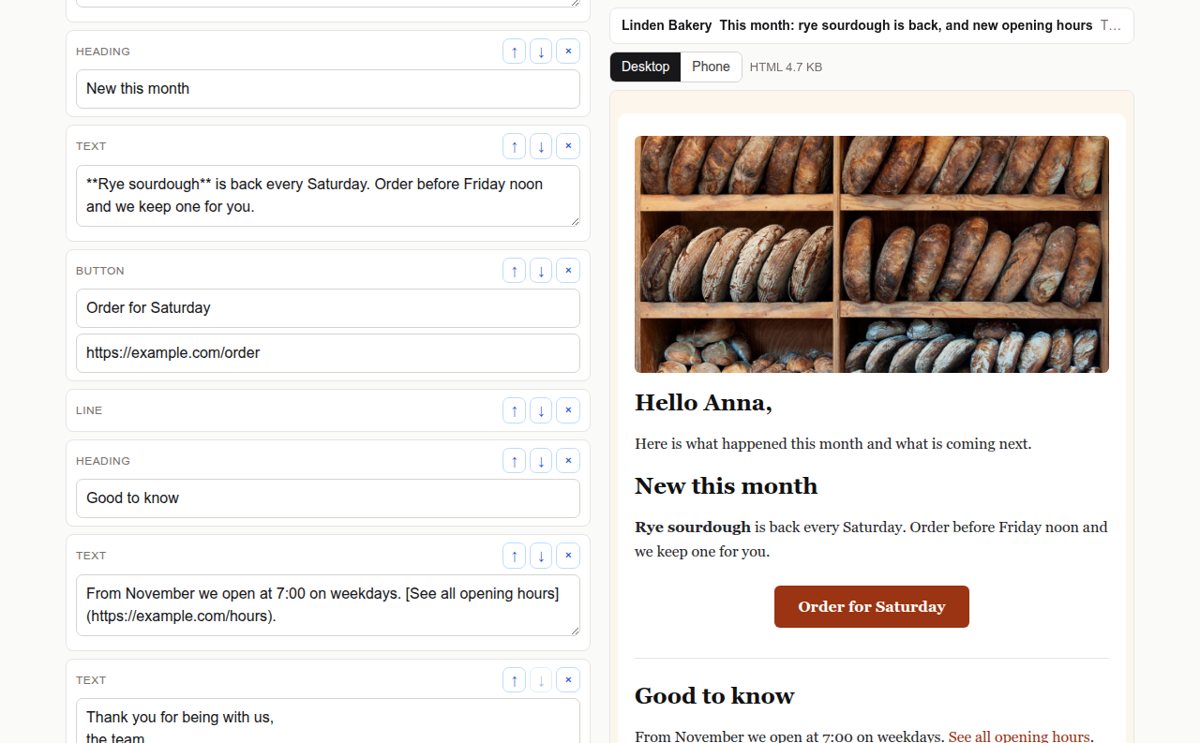The height and width of the screenshot is (743, 1200).
Task: Click the bread shelves image in preview
Action: [871, 254]
